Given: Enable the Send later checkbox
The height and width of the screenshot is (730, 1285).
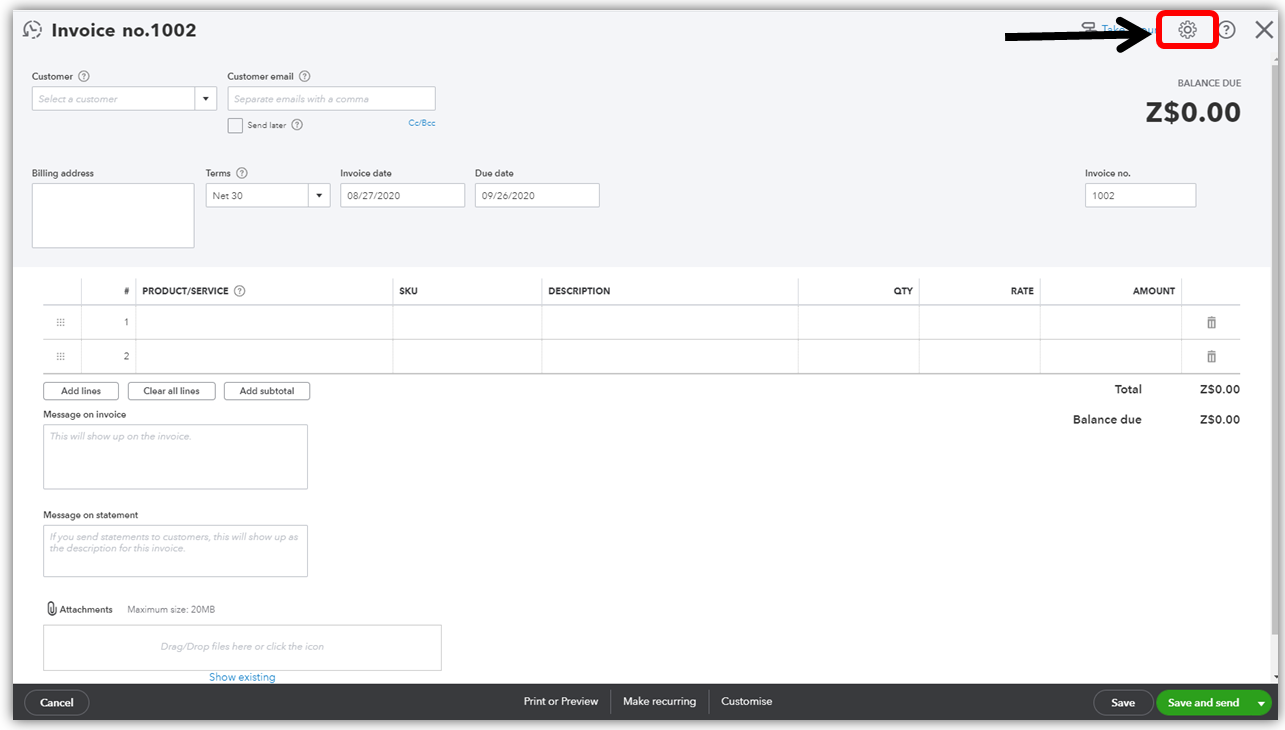Looking at the screenshot, I should click(235, 125).
